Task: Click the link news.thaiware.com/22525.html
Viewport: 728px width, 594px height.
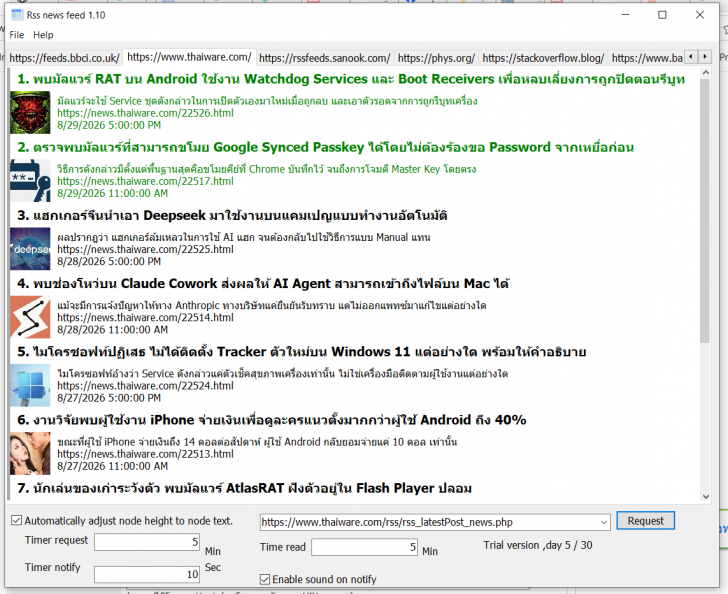Action: click(x=145, y=249)
